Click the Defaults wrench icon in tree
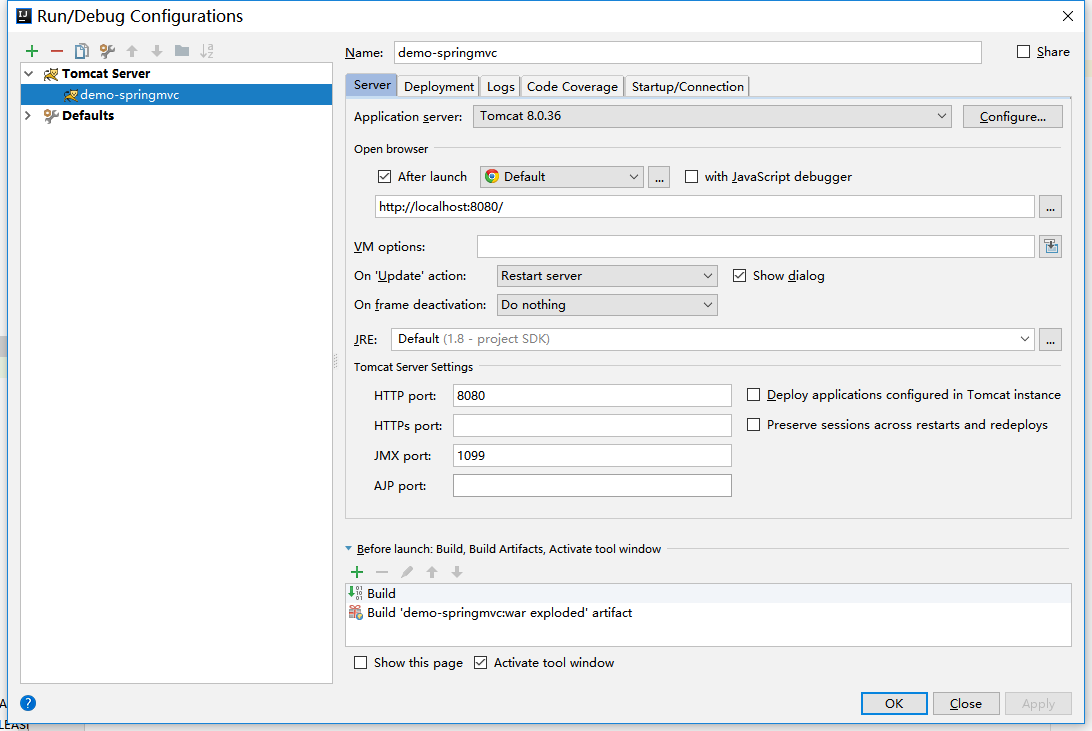The width and height of the screenshot is (1092, 731). 51,116
